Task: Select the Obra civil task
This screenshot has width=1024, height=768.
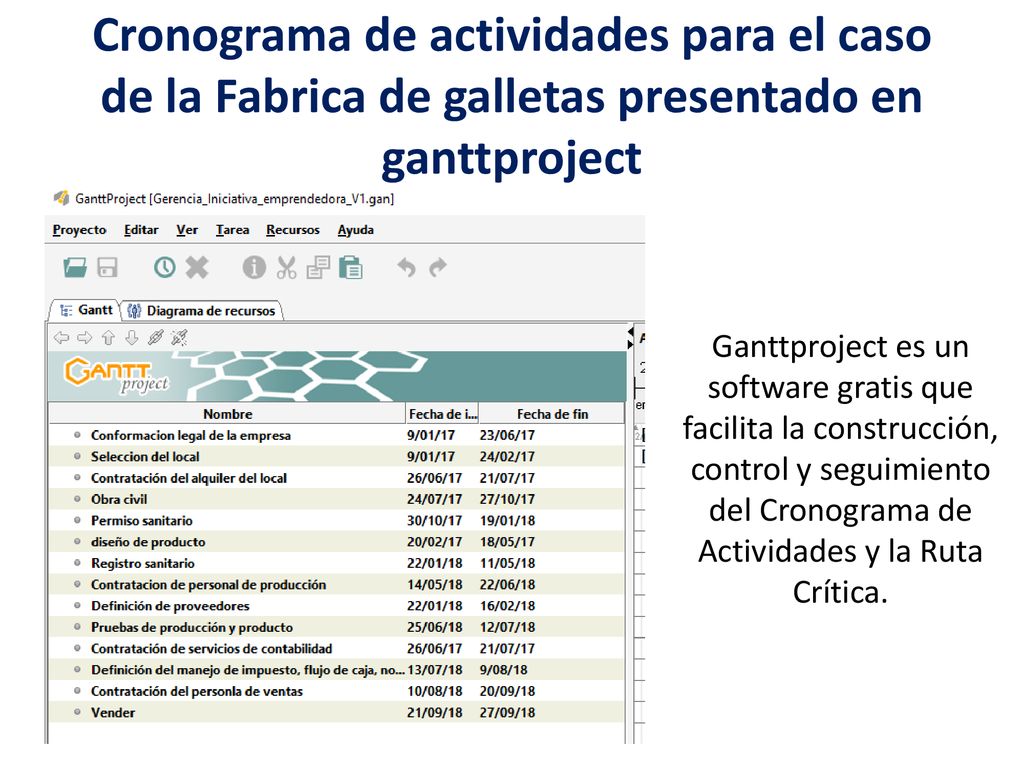Action: pos(119,500)
